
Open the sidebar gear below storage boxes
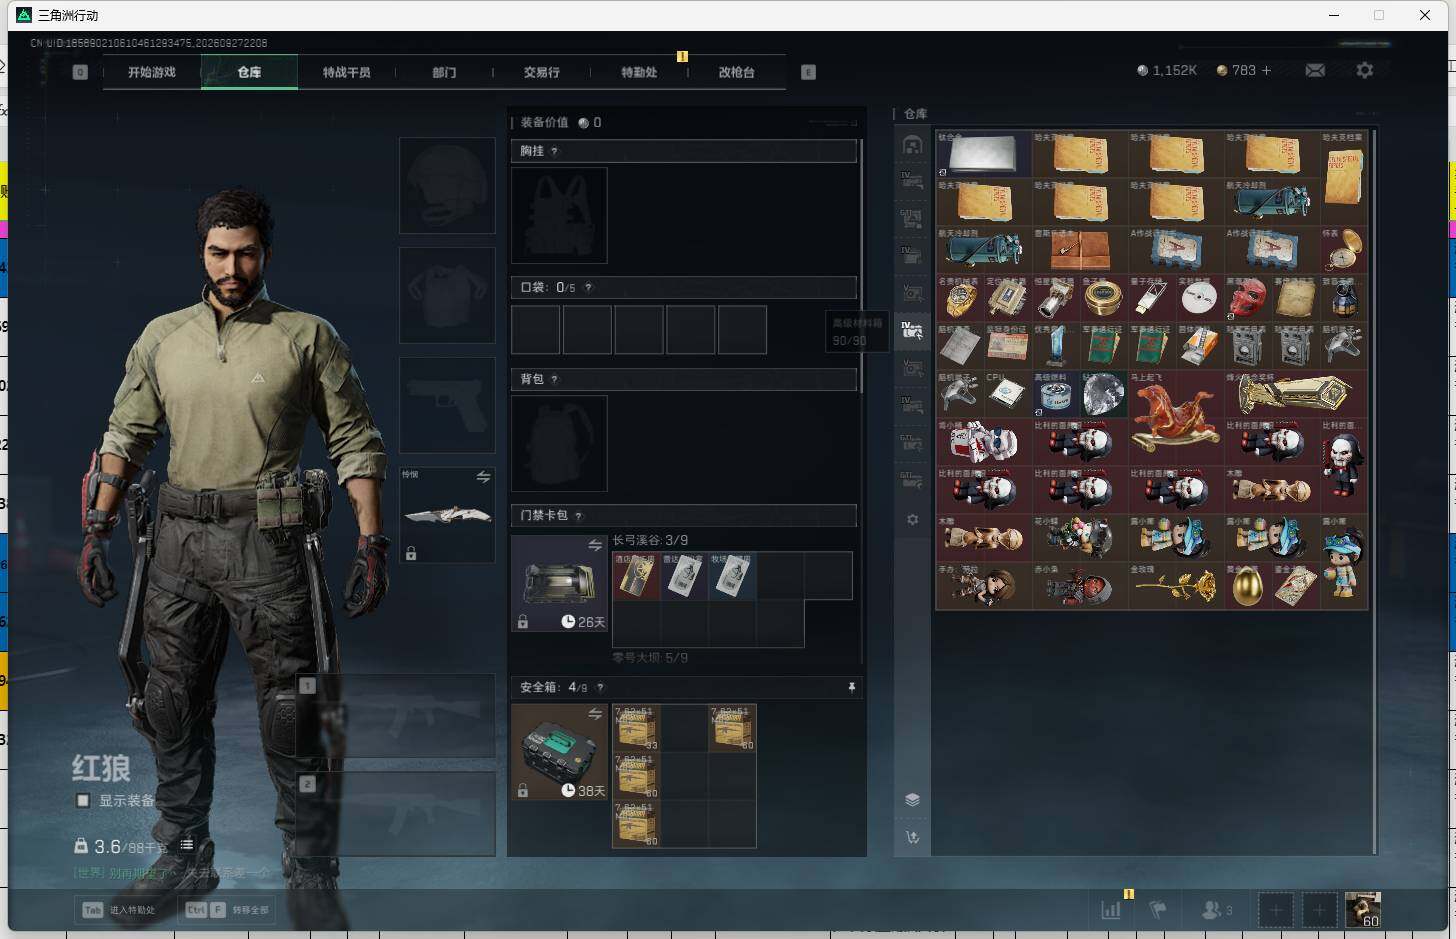coord(912,520)
